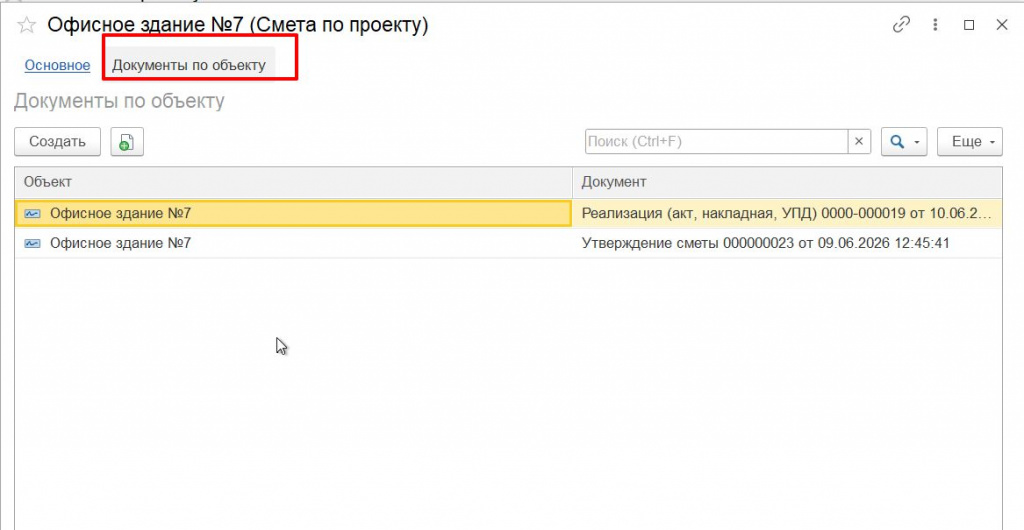This screenshot has height=530, width=1024.
Task: Expand the Еще menu
Action: click(x=970, y=142)
